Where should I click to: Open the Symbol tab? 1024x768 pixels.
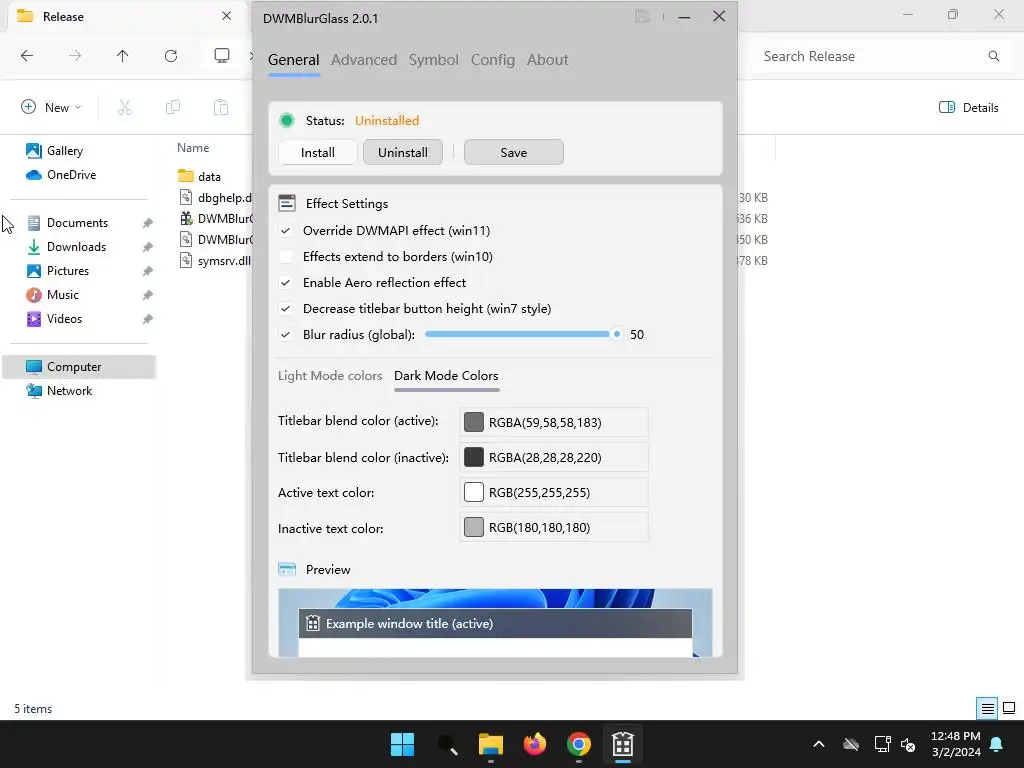pyautogui.click(x=434, y=60)
